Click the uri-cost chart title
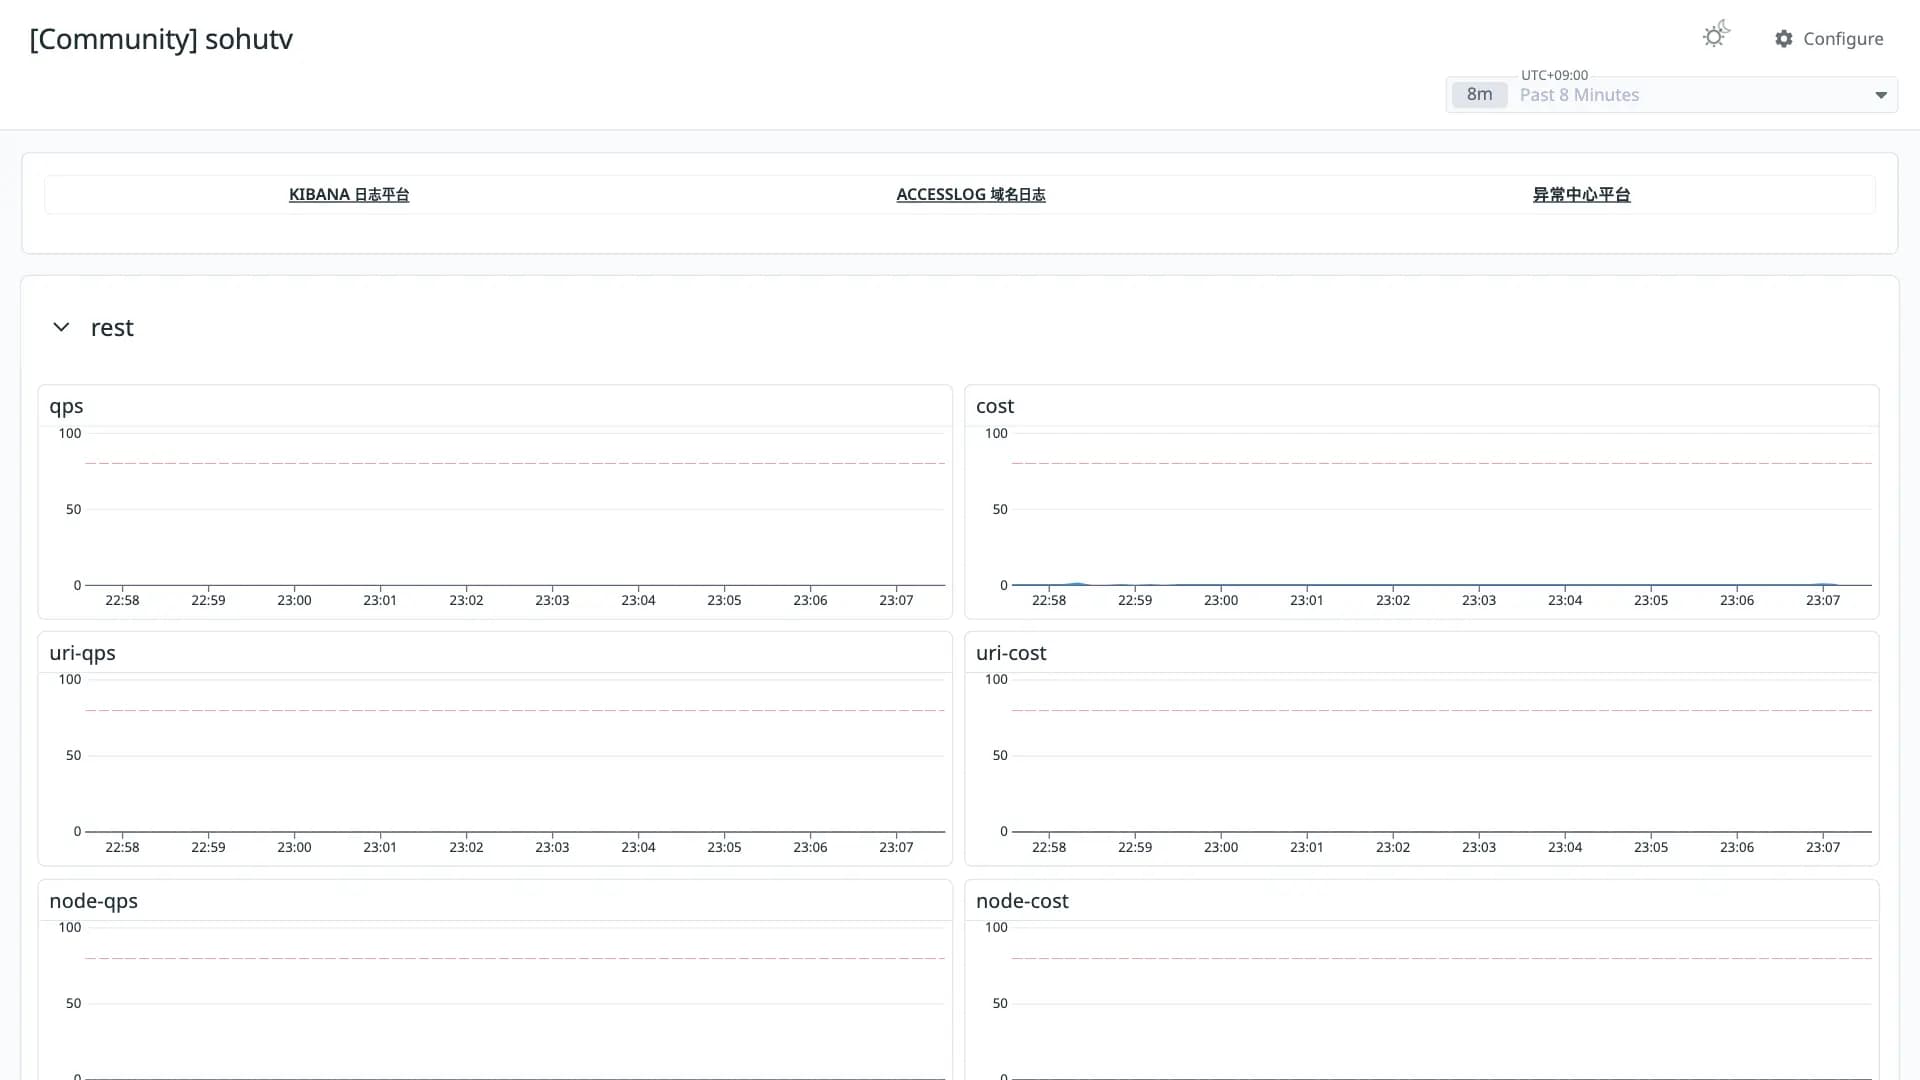 pos(1011,653)
